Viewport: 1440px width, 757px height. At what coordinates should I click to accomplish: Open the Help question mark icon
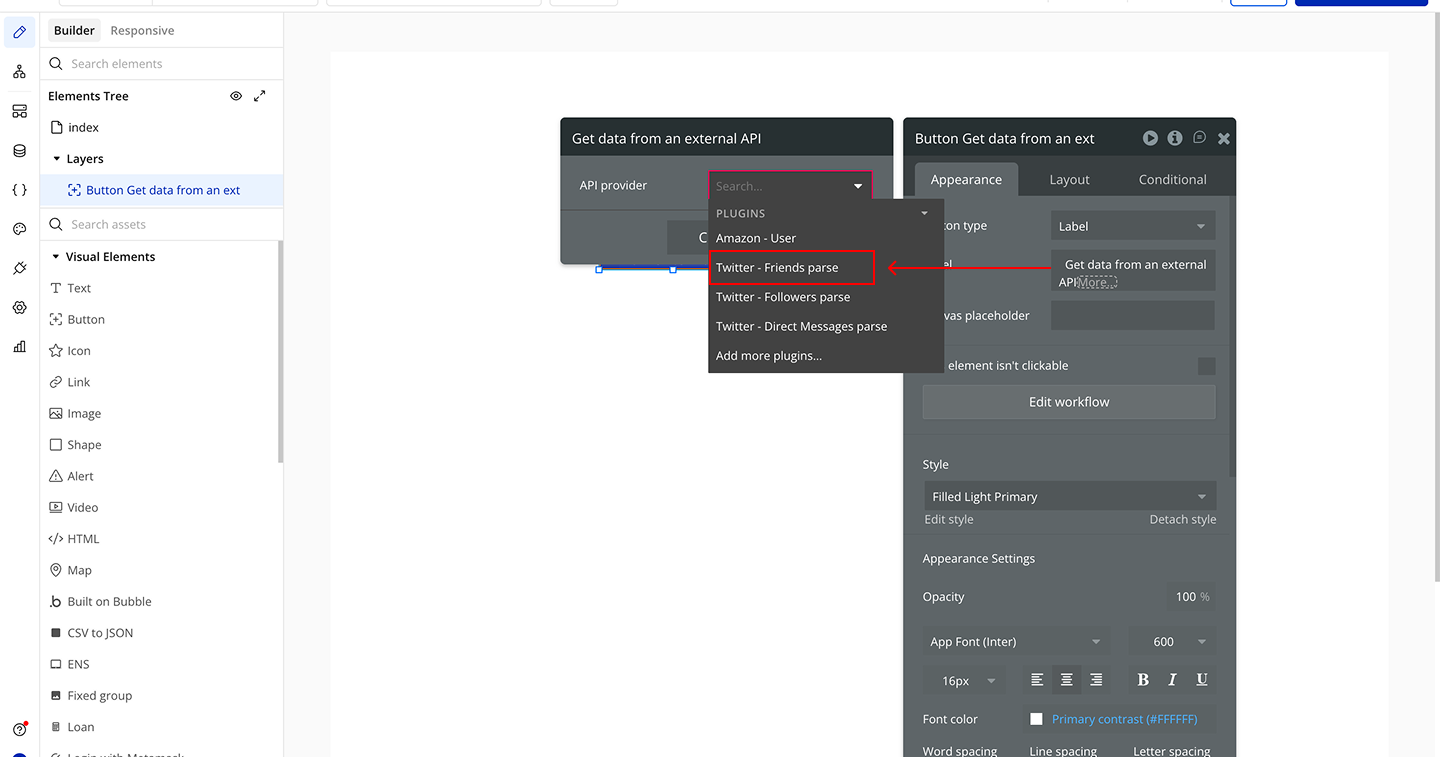19,730
